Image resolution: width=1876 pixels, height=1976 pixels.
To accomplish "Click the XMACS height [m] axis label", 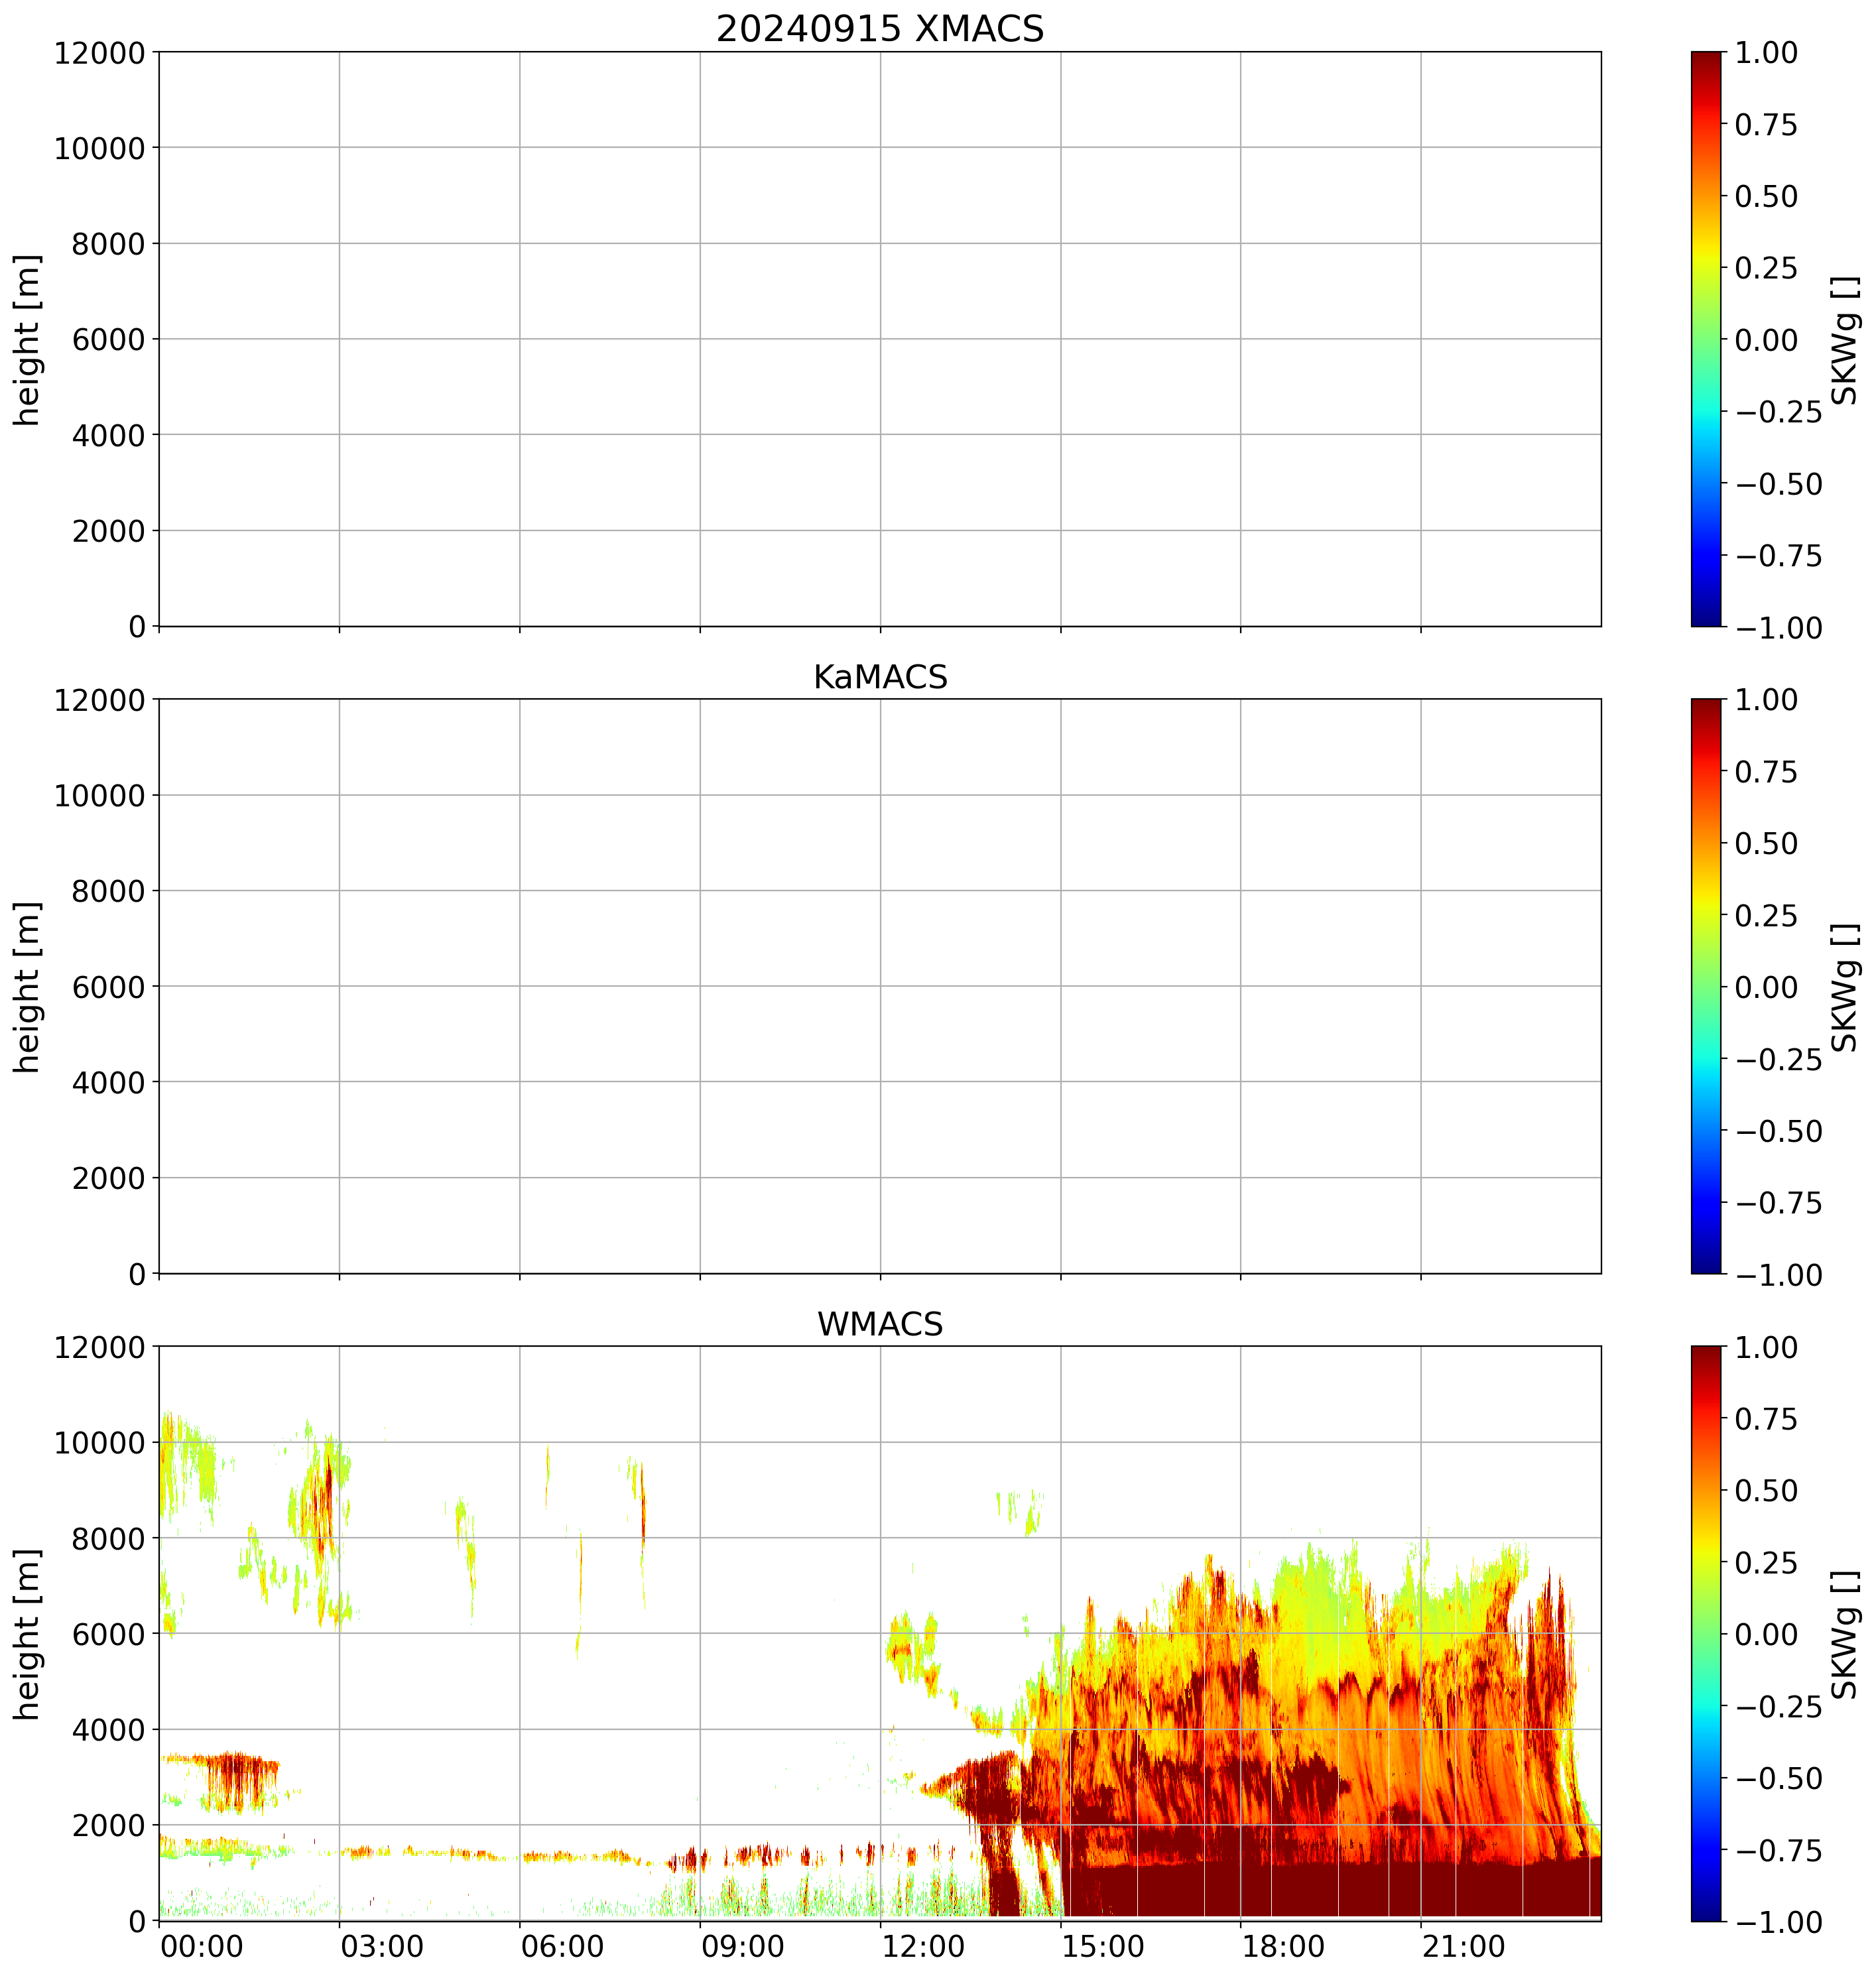I will pyautogui.click(x=27, y=340).
